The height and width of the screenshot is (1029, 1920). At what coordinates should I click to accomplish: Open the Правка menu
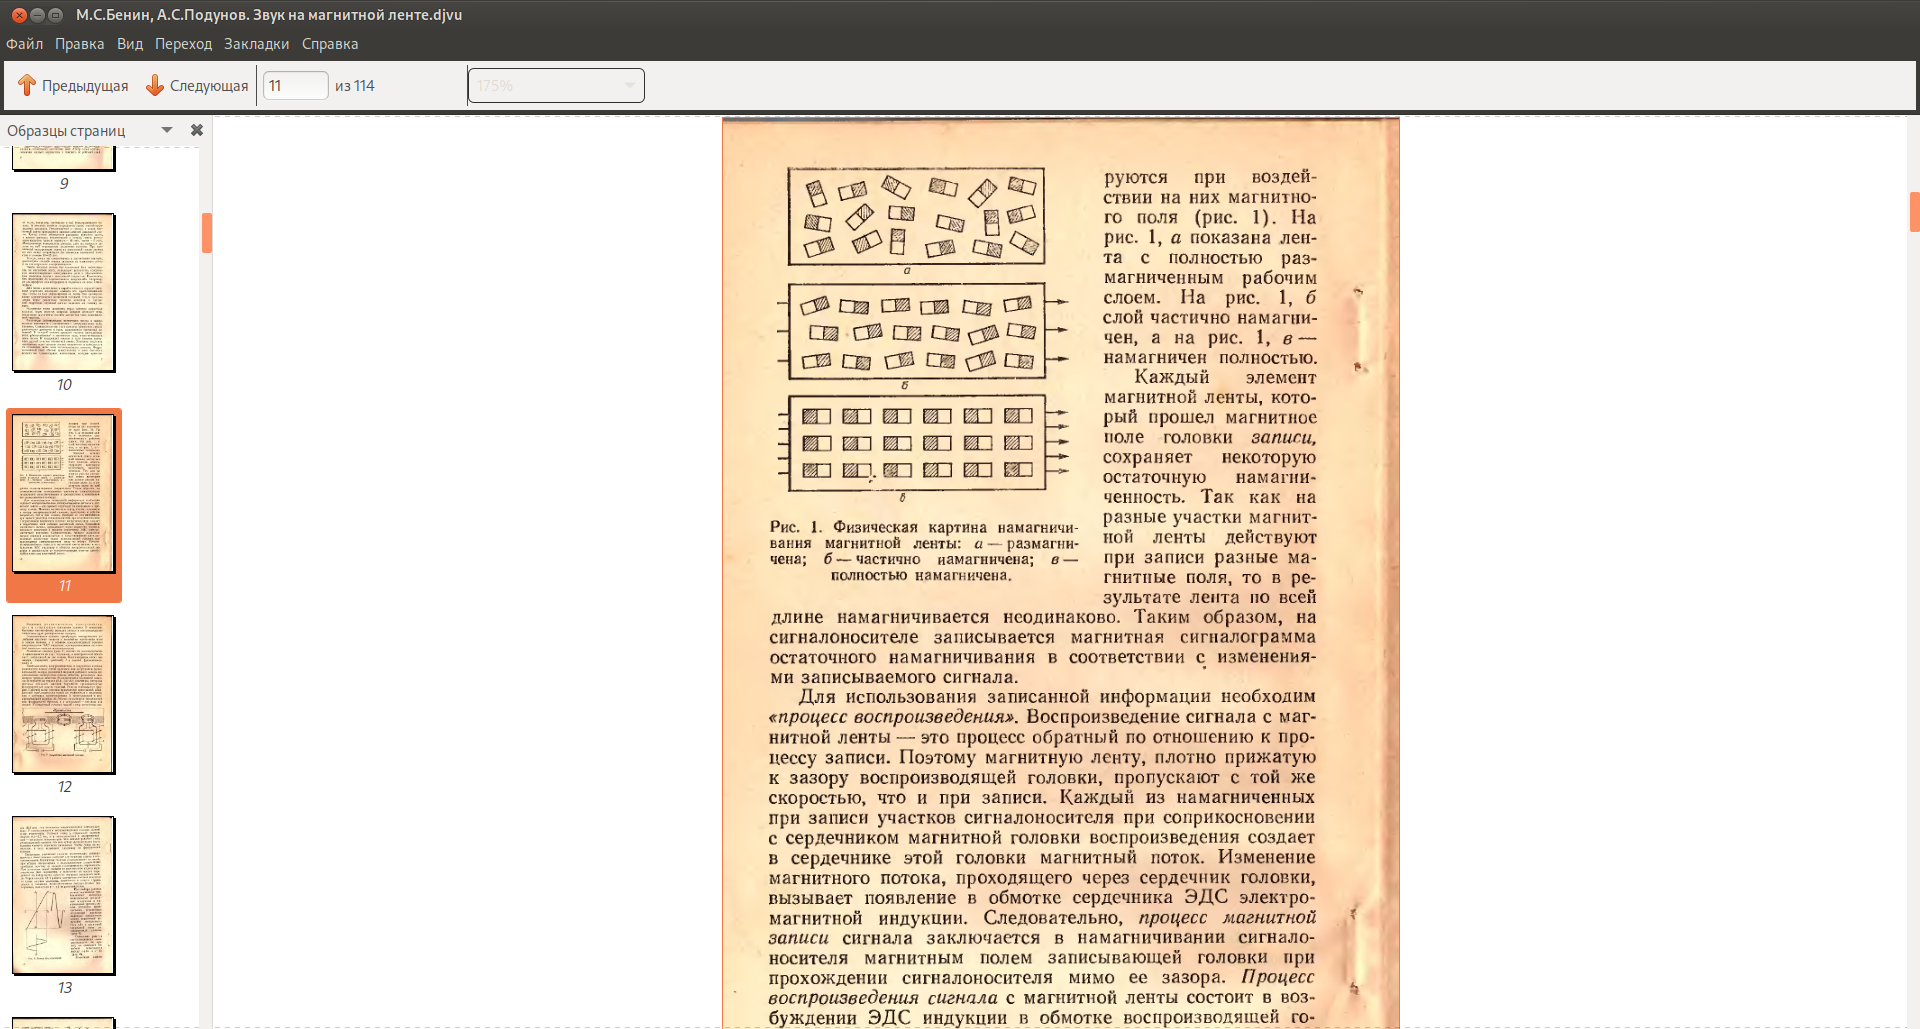click(80, 44)
